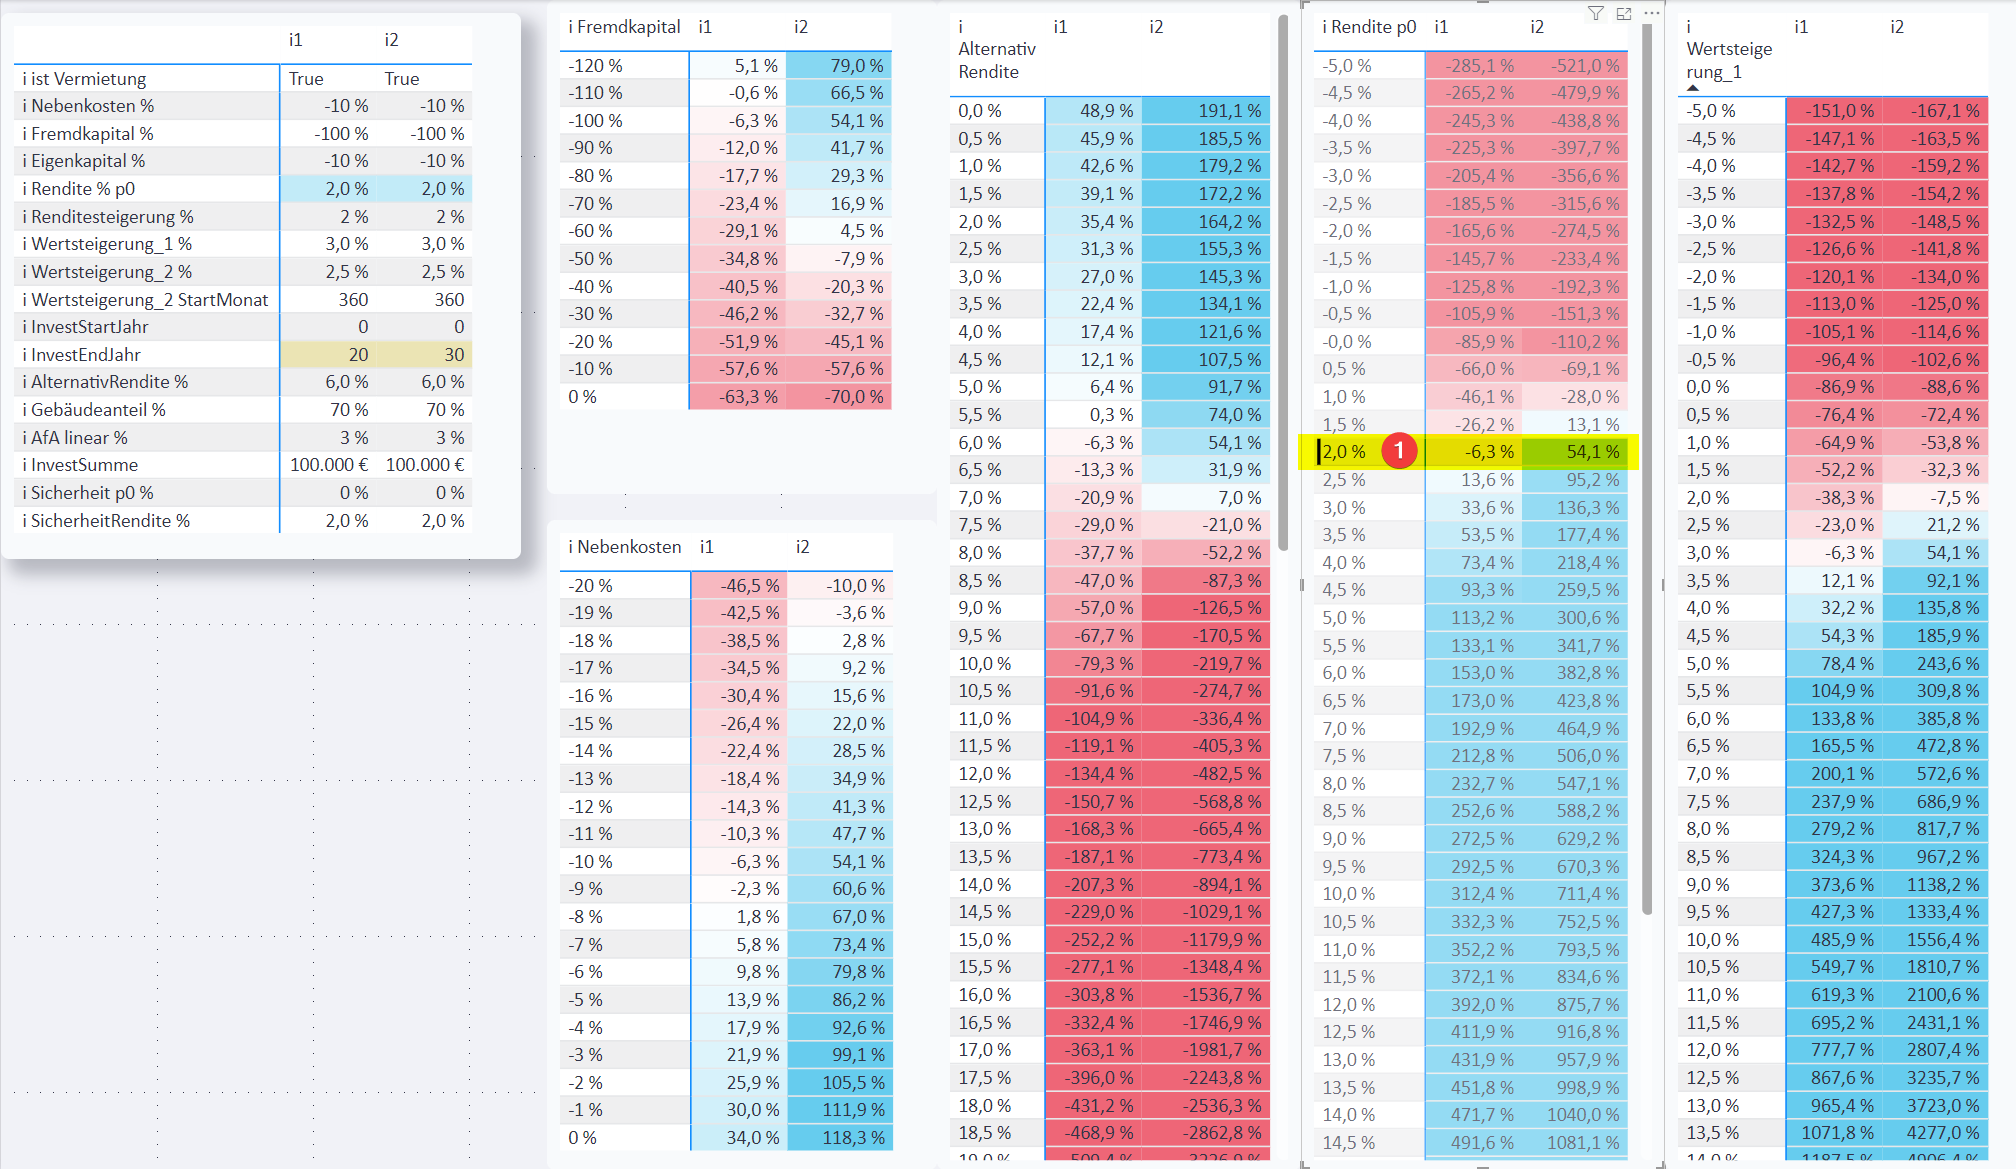This screenshot has width=2016, height=1169.
Task: Click the -70,0 % cell in Fremdkapital table
Action: pos(839,397)
